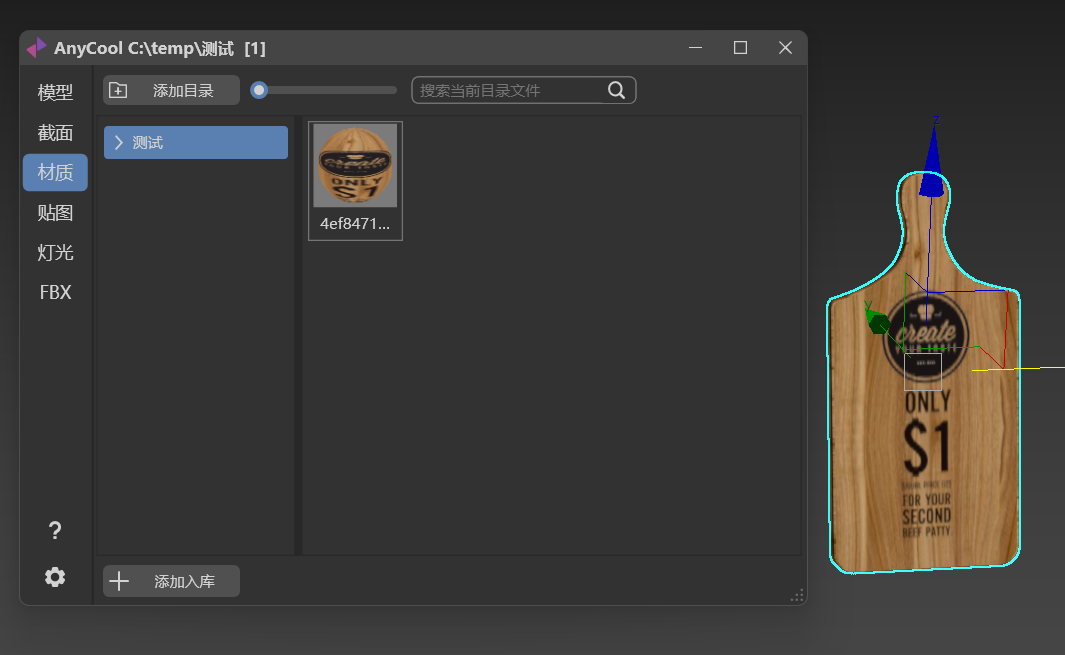Open settings via the gear icon

click(x=55, y=577)
